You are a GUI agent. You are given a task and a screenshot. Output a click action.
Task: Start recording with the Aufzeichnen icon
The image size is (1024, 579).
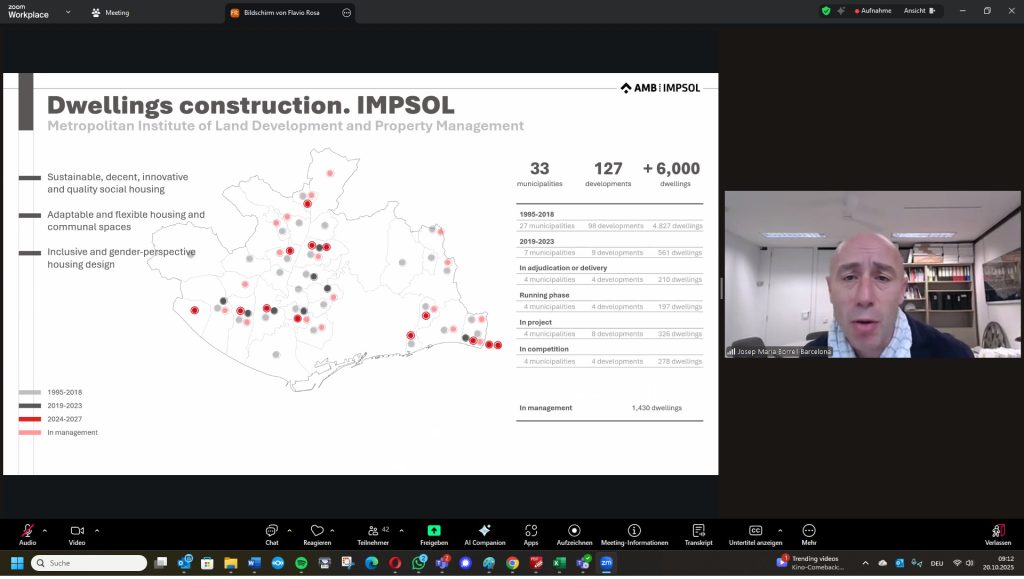574,531
